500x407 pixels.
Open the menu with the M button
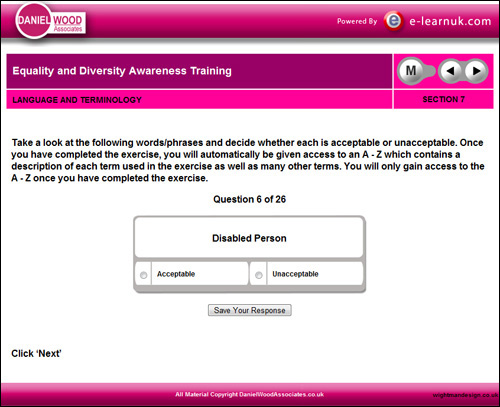point(411,71)
